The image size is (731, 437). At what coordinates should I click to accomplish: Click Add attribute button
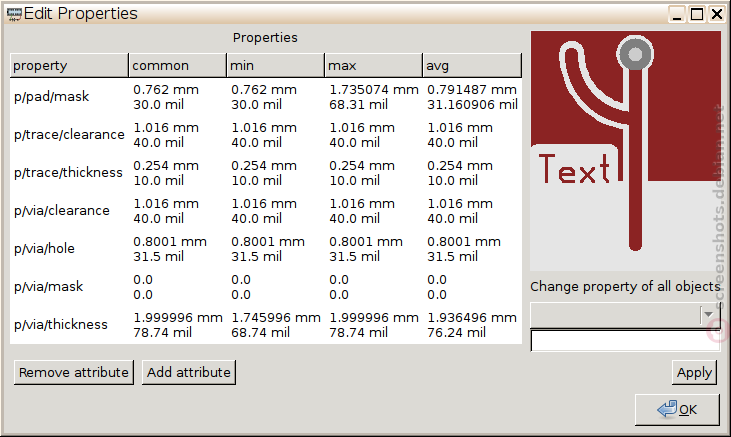pyautogui.click(x=189, y=372)
